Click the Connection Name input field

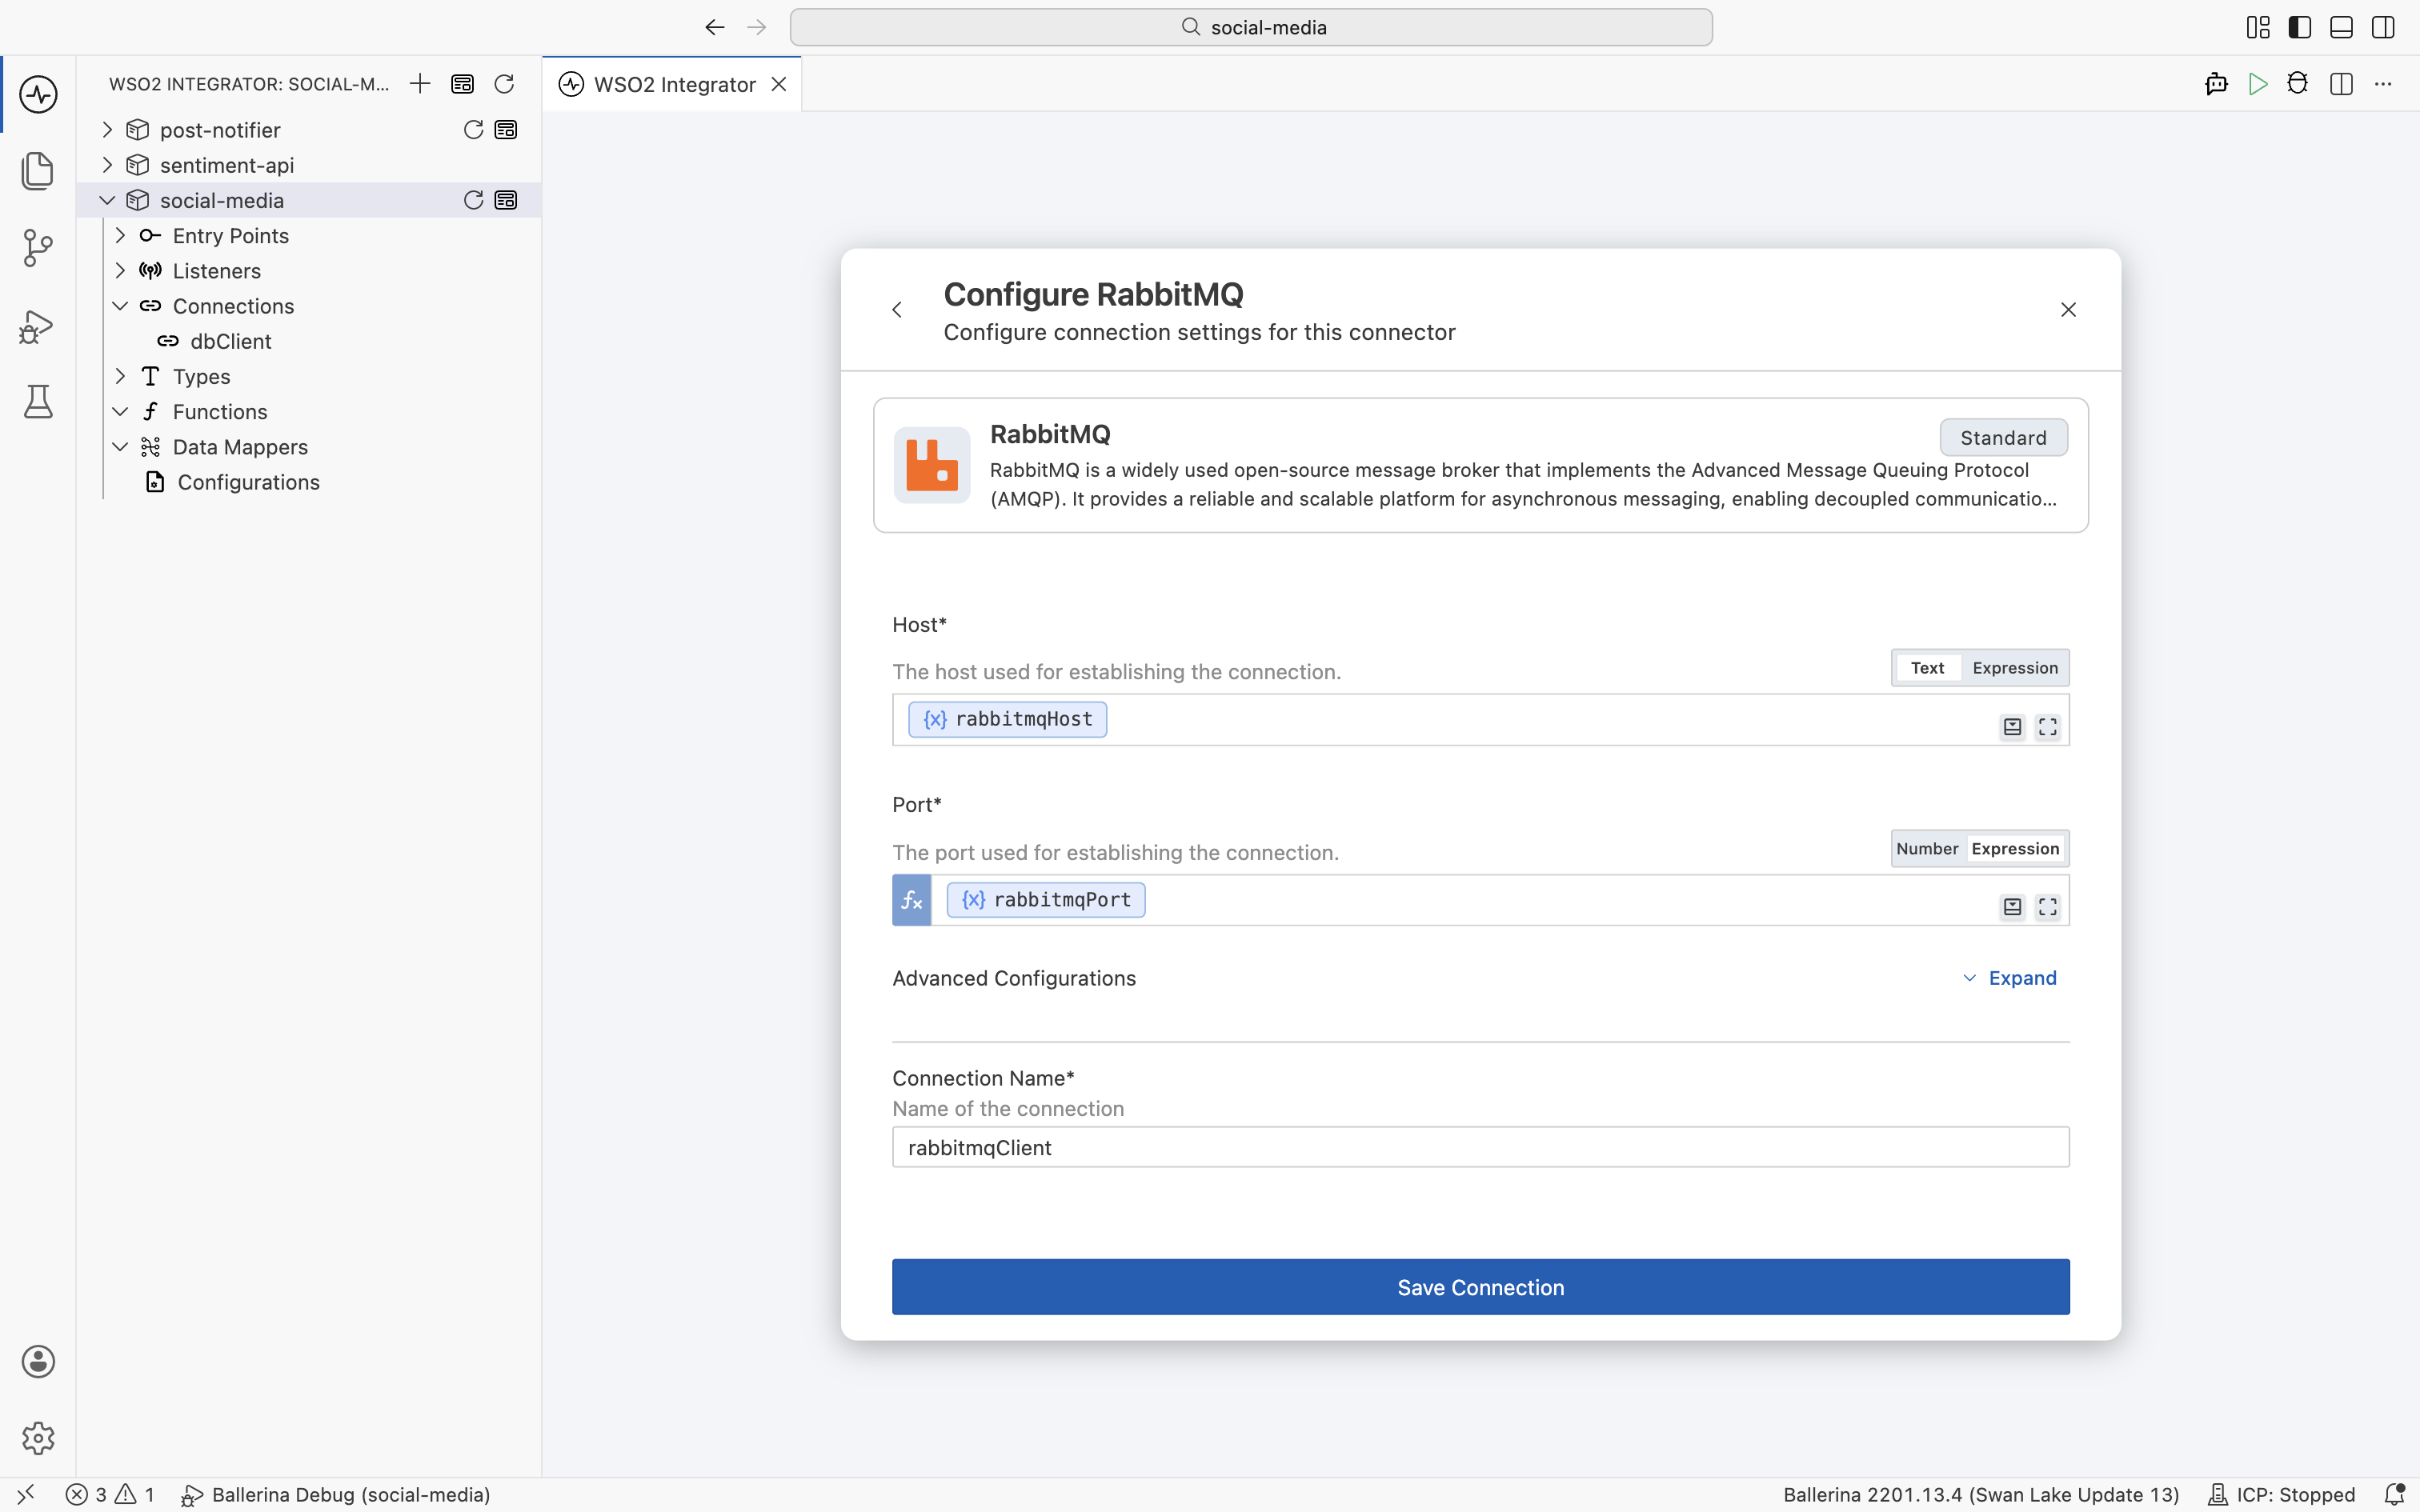1480,1147
